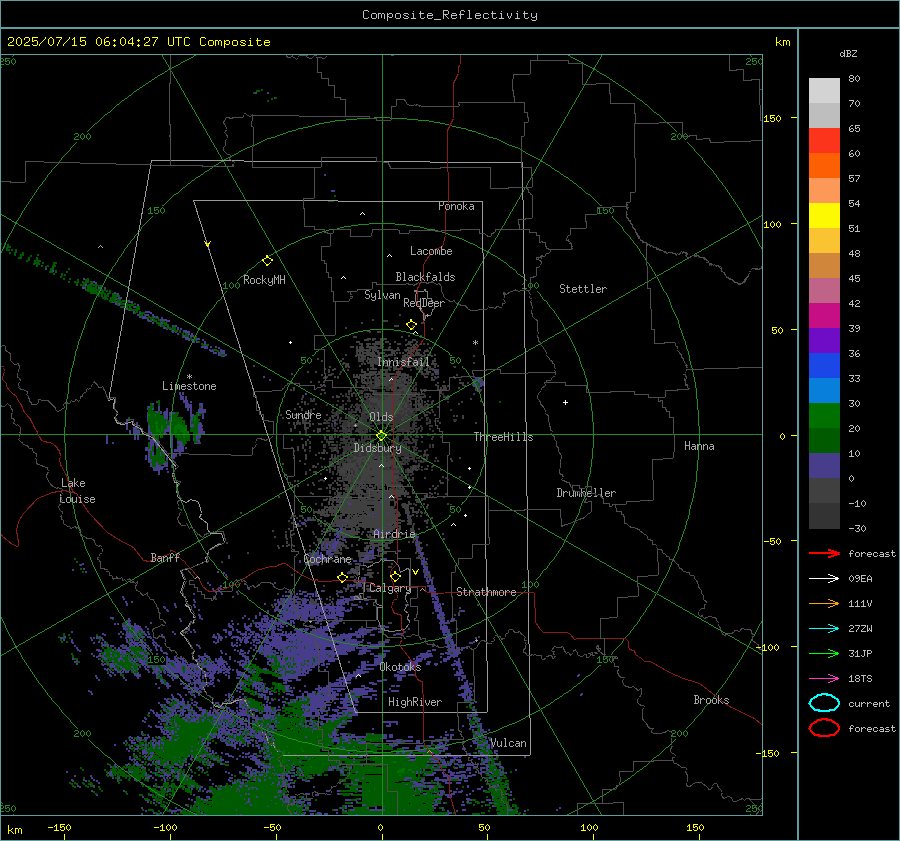Click the Hanna city label
Viewport: 900px width, 841px height.
699,446
